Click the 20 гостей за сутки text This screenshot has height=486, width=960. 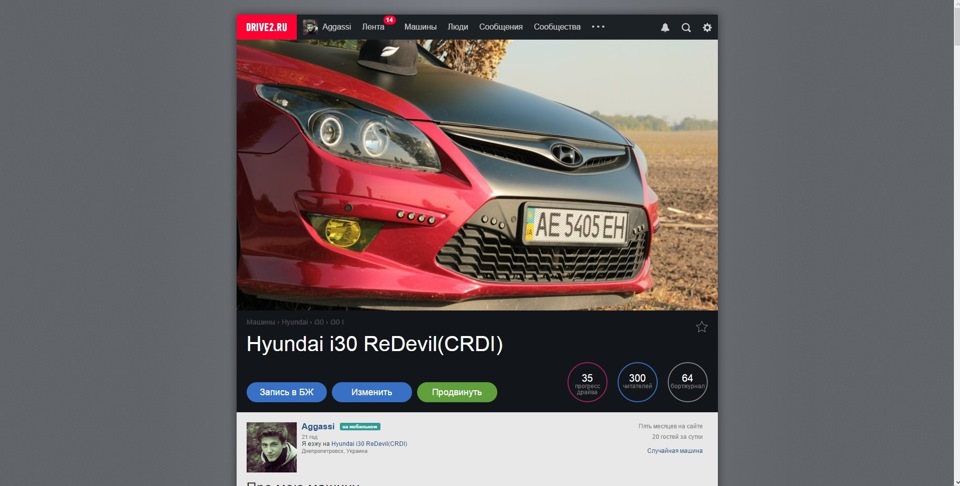pyautogui.click(x=677, y=437)
